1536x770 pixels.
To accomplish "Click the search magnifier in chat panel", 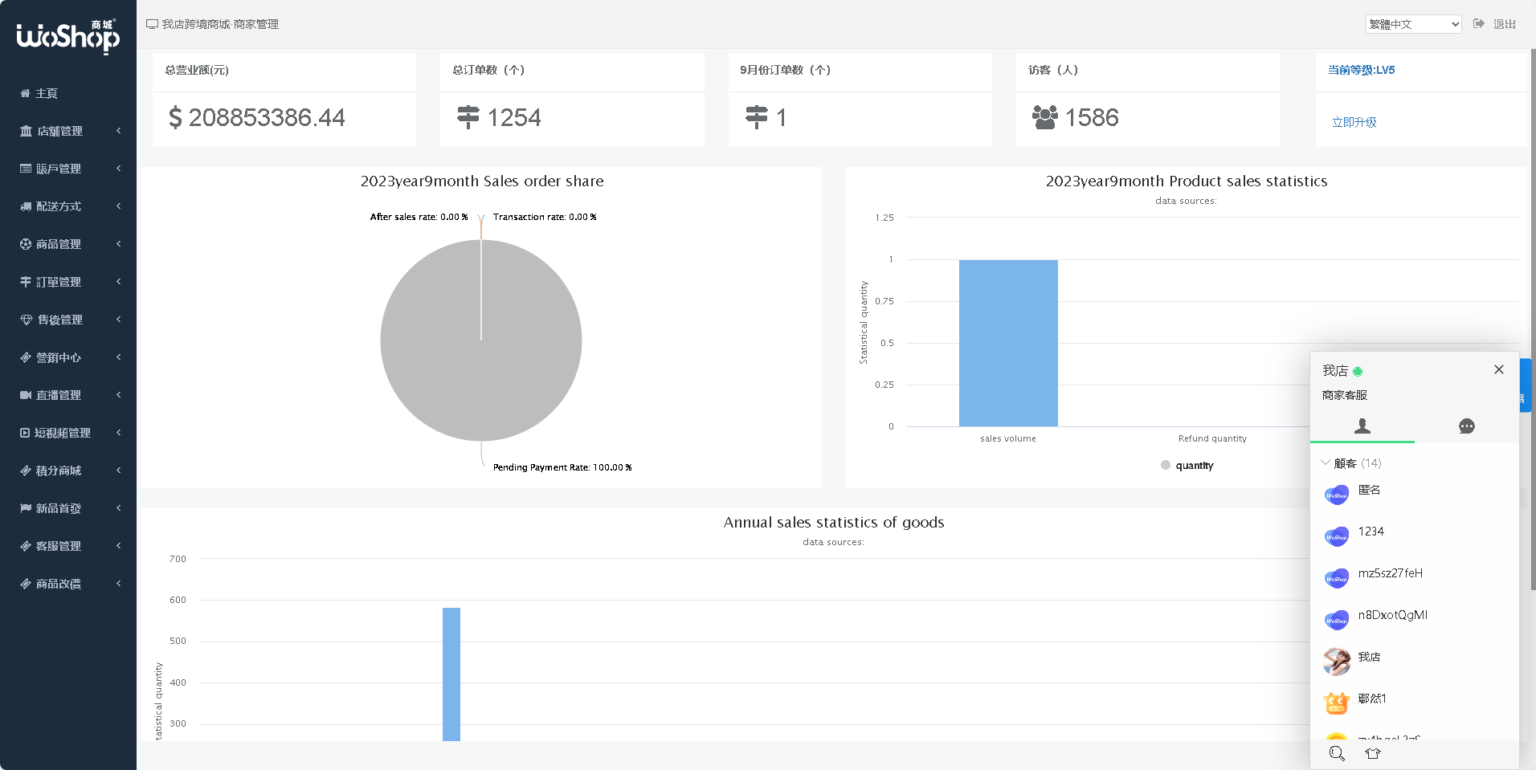I will pyautogui.click(x=1337, y=753).
